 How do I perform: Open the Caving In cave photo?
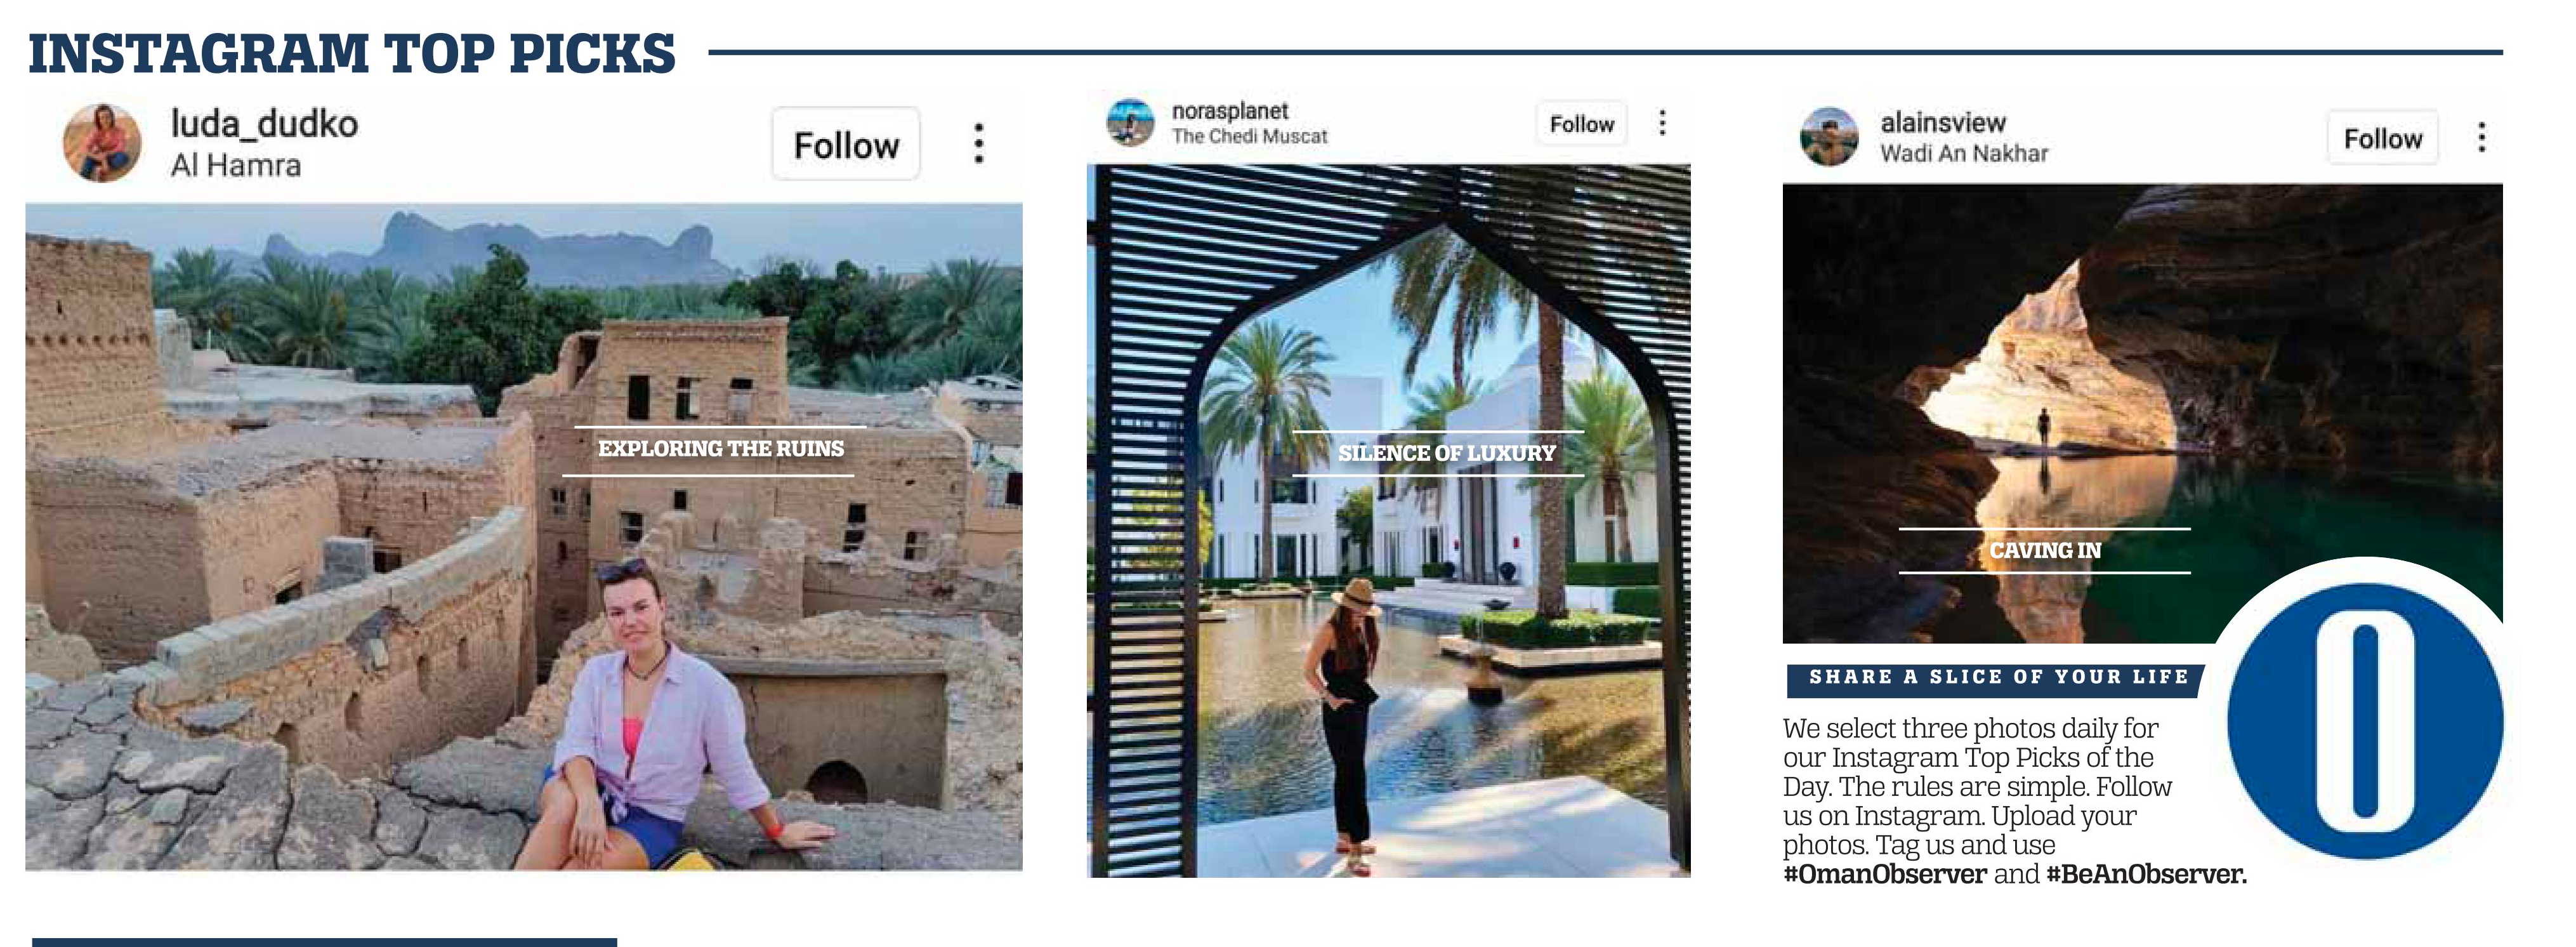point(2142,413)
